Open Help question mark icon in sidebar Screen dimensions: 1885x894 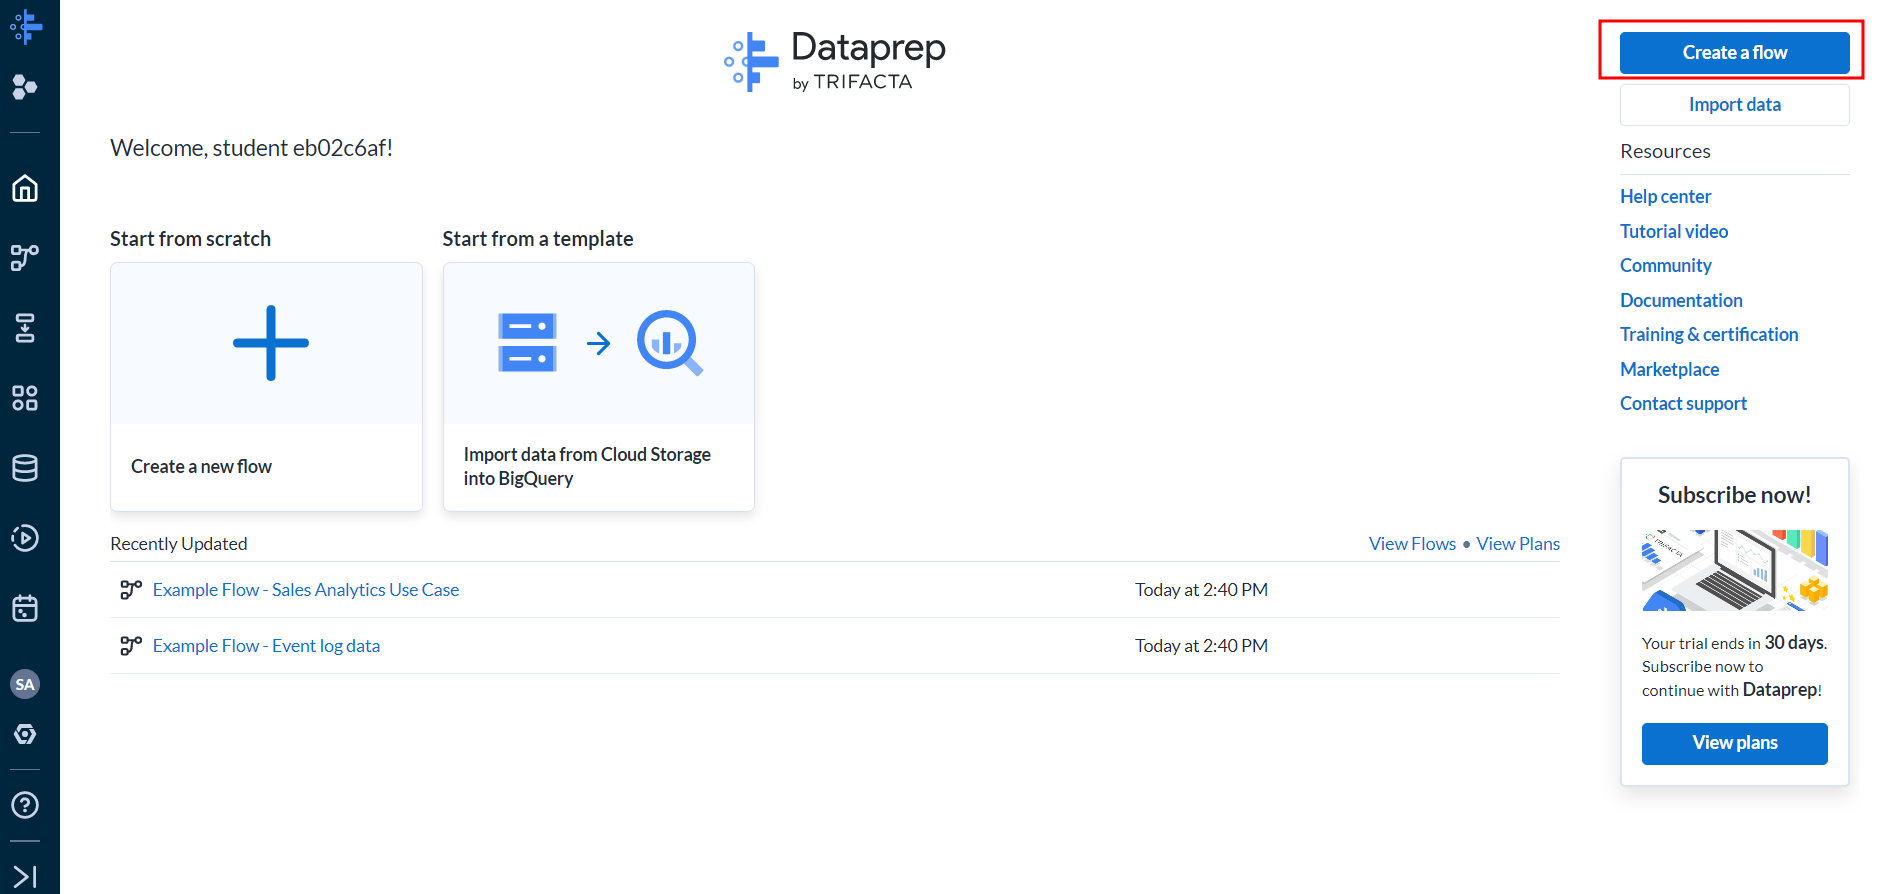pos(25,805)
